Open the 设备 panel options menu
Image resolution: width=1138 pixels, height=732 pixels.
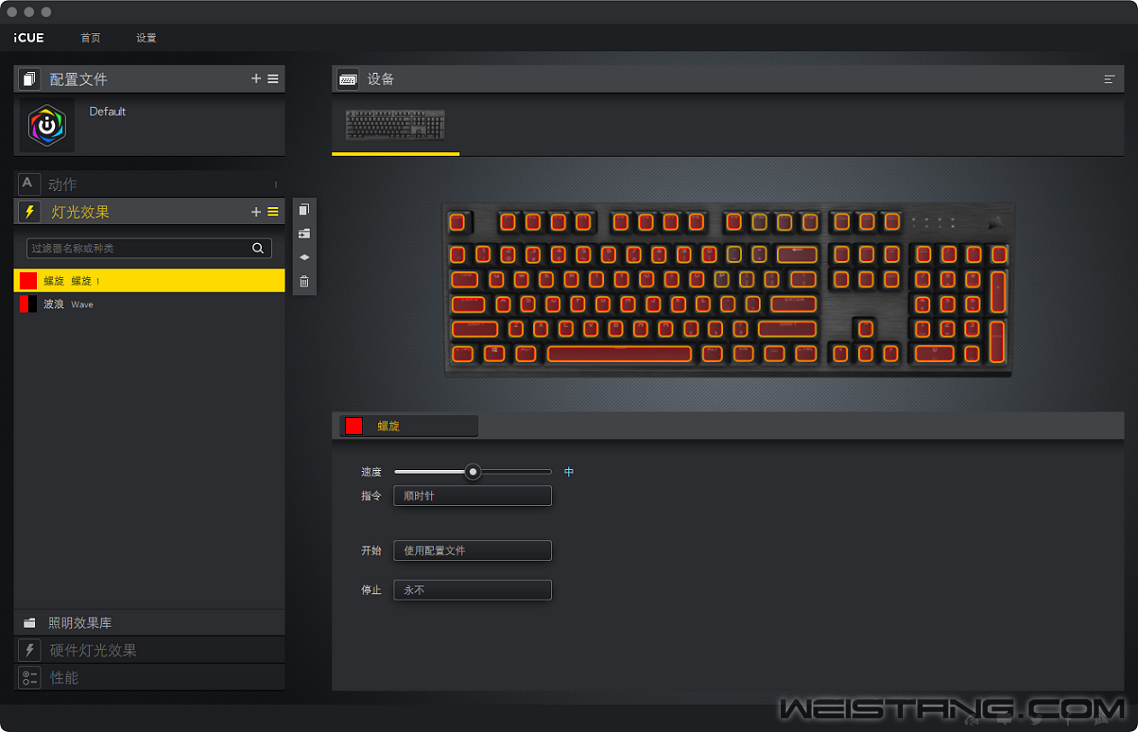pyautogui.click(x=1109, y=79)
